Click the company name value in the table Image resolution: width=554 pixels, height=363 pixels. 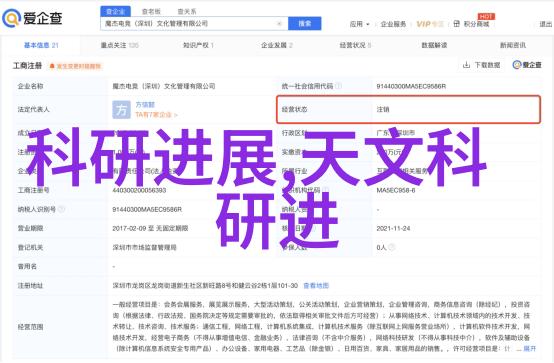pos(164,86)
